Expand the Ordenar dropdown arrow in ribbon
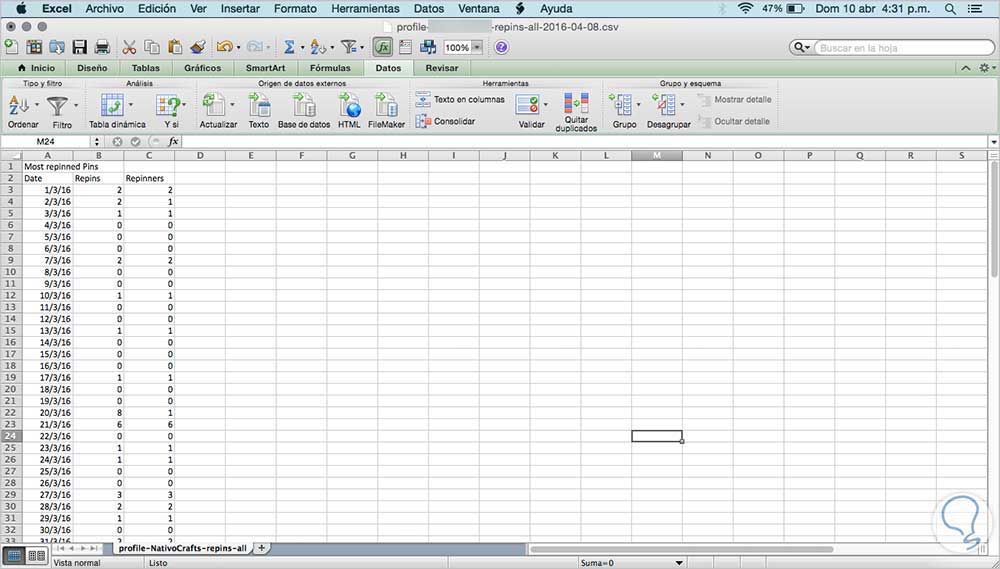 pyautogui.click(x=37, y=105)
